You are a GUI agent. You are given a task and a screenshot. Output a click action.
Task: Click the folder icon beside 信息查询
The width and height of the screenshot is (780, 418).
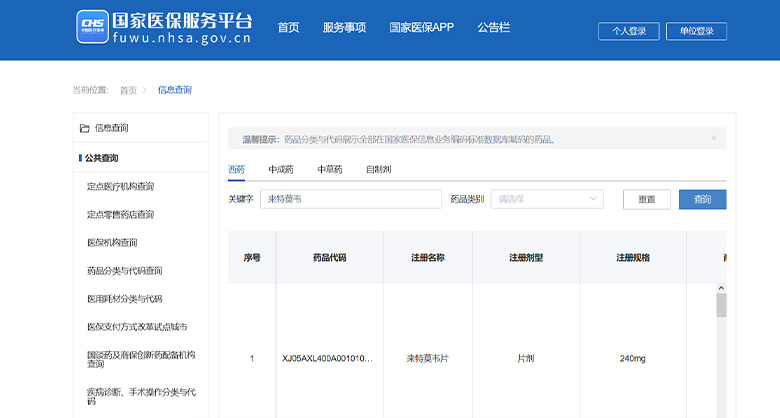point(85,128)
